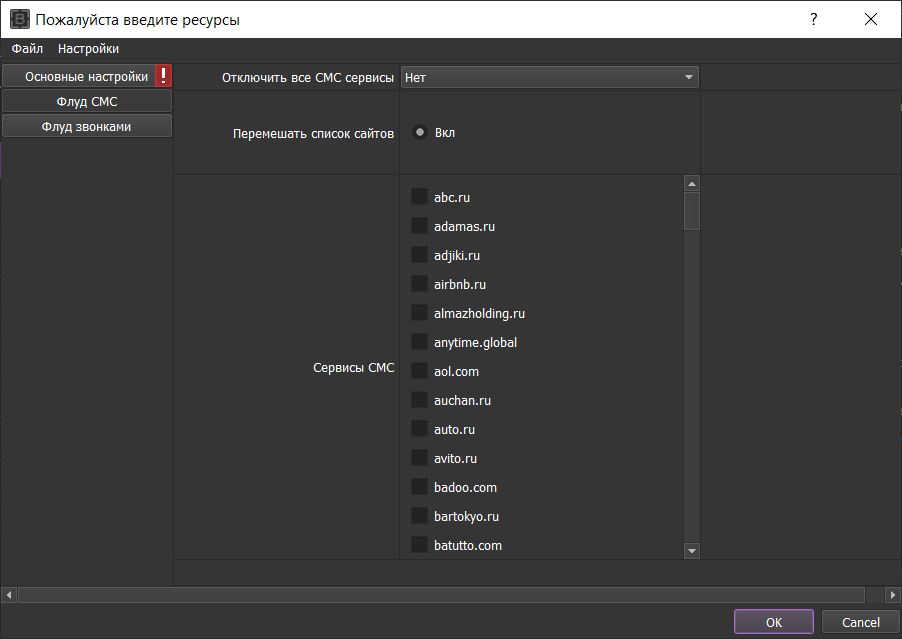The height and width of the screenshot is (639, 902).
Task: Switch to the Флуд СМС tab
Action: point(87,101)
